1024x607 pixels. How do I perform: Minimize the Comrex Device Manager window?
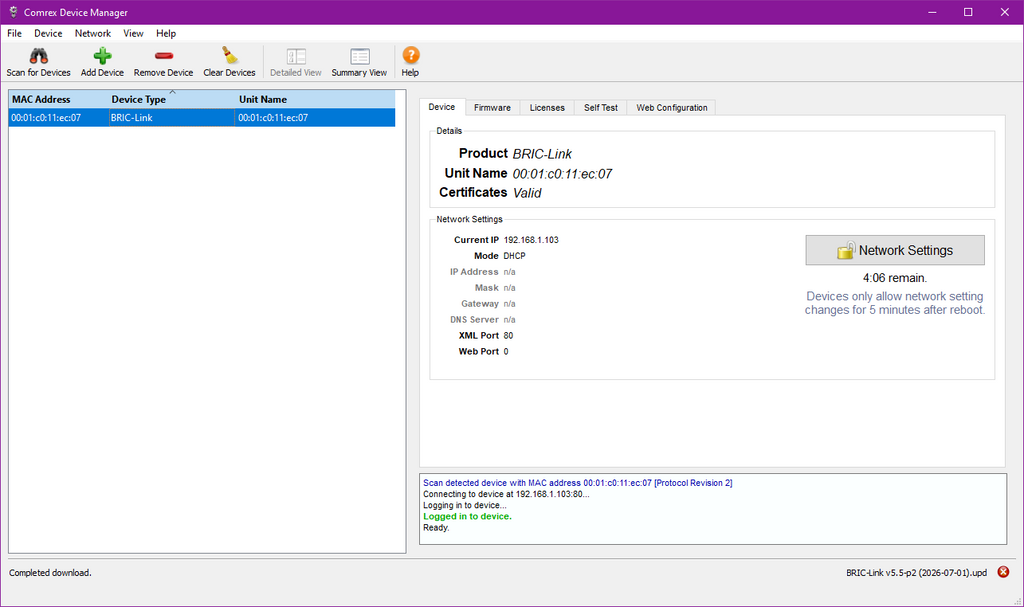point(932,12)
